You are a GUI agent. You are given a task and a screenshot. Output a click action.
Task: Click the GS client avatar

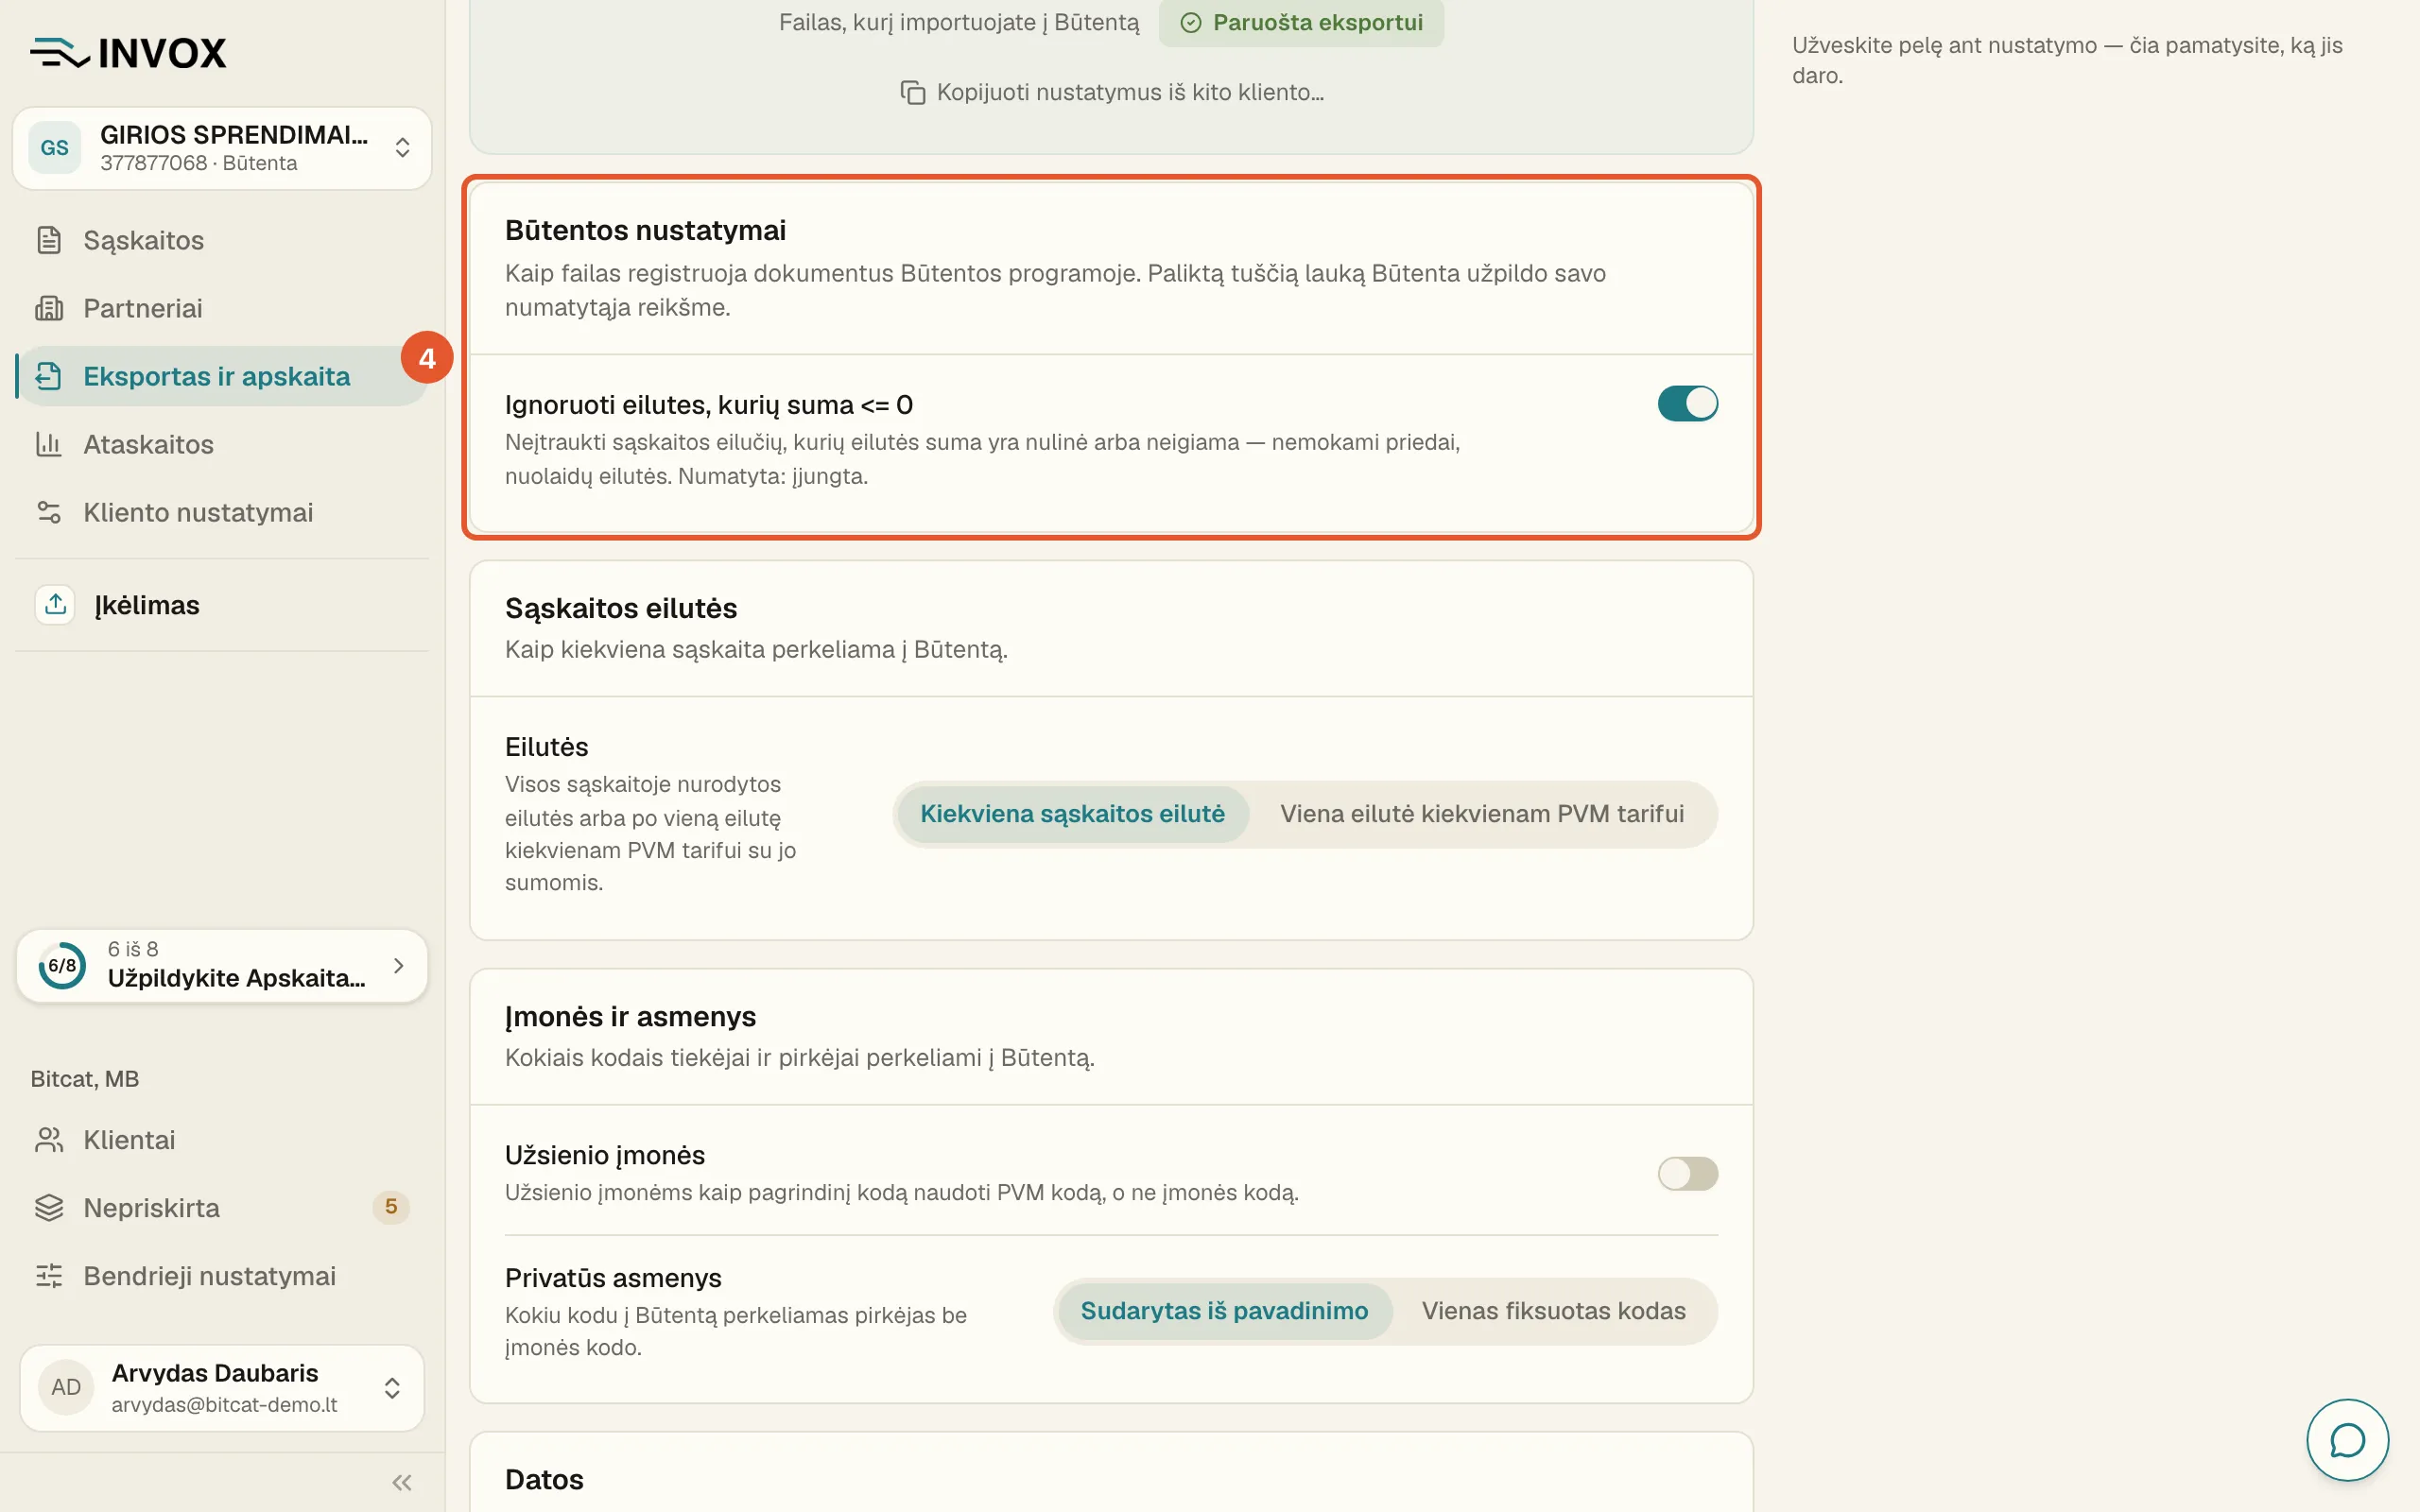[55, 148]
